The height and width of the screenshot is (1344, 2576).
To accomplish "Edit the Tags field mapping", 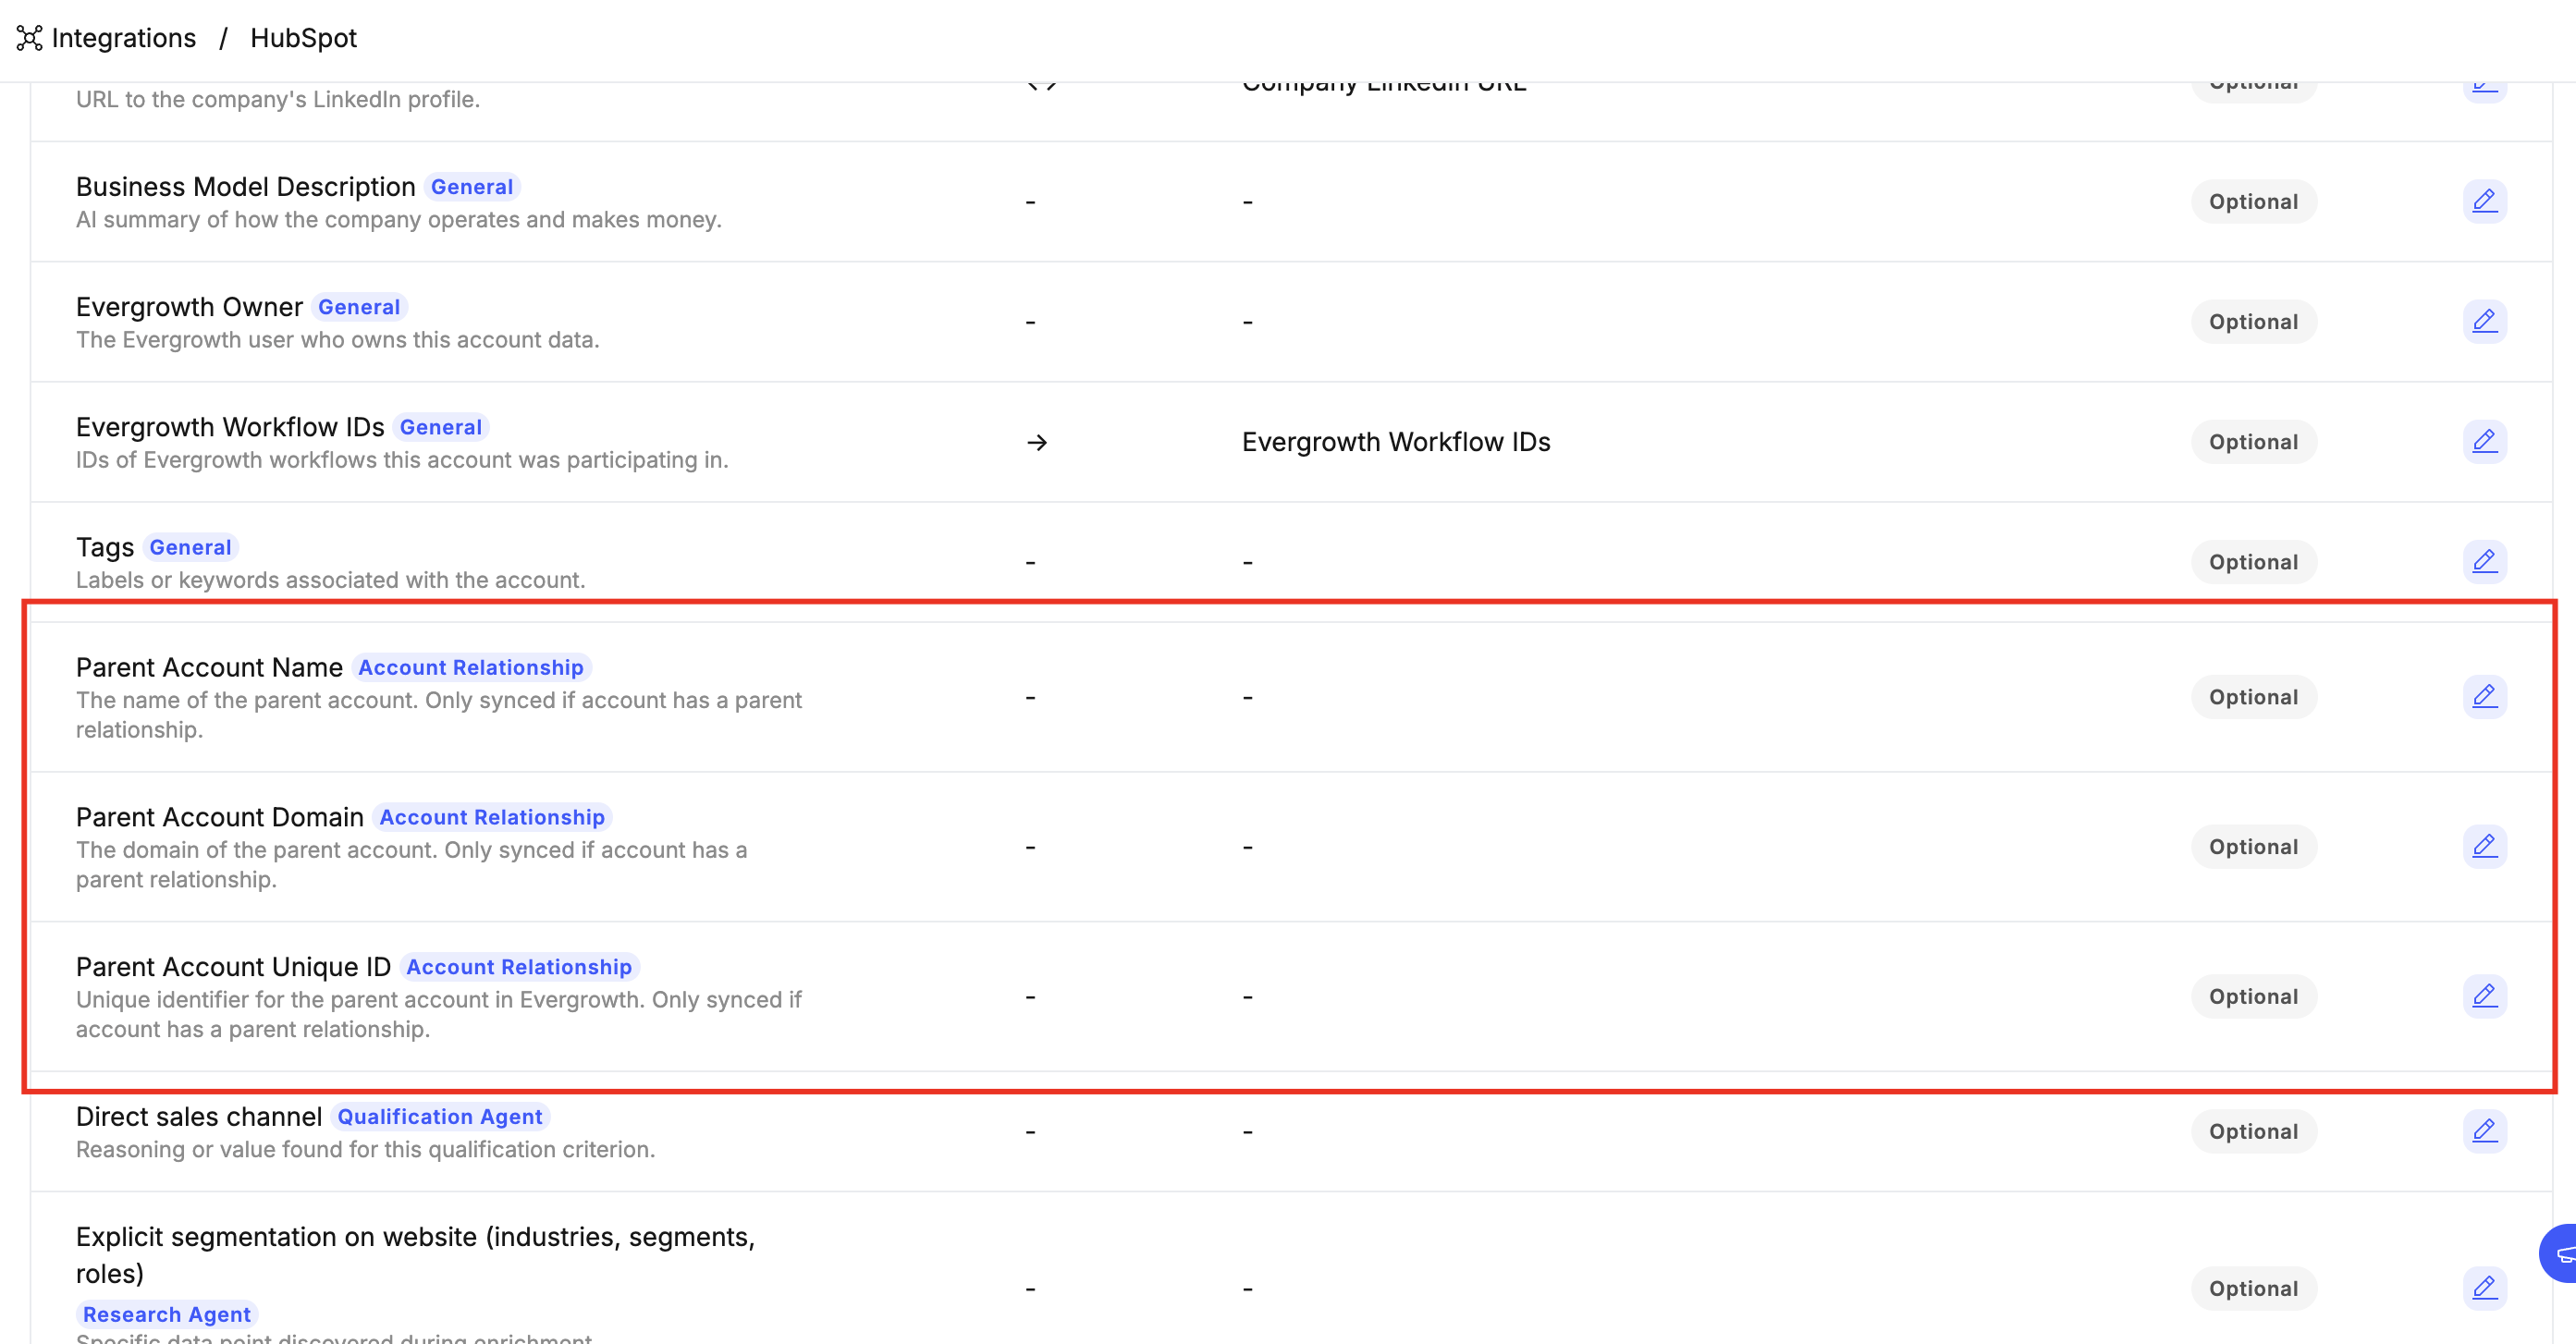I will (x=2484, y=561).
